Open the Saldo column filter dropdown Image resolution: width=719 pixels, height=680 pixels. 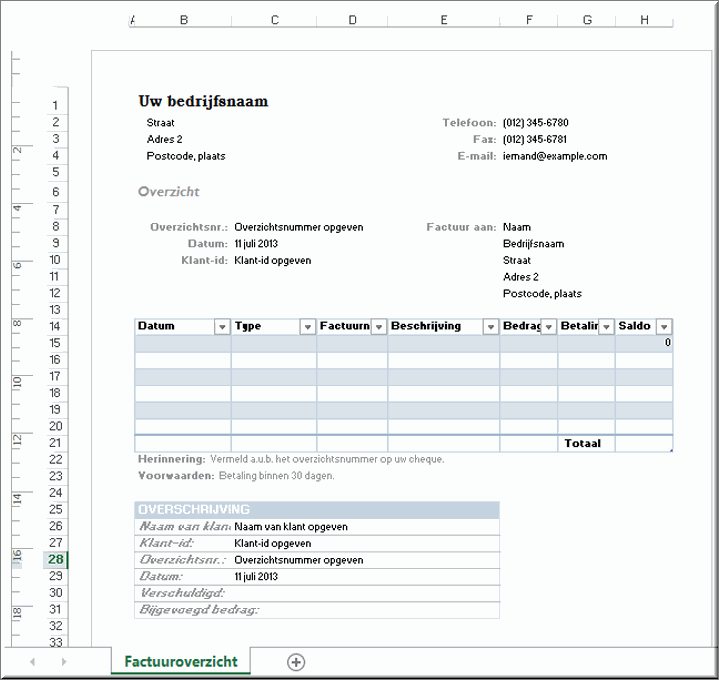point(663,327)
